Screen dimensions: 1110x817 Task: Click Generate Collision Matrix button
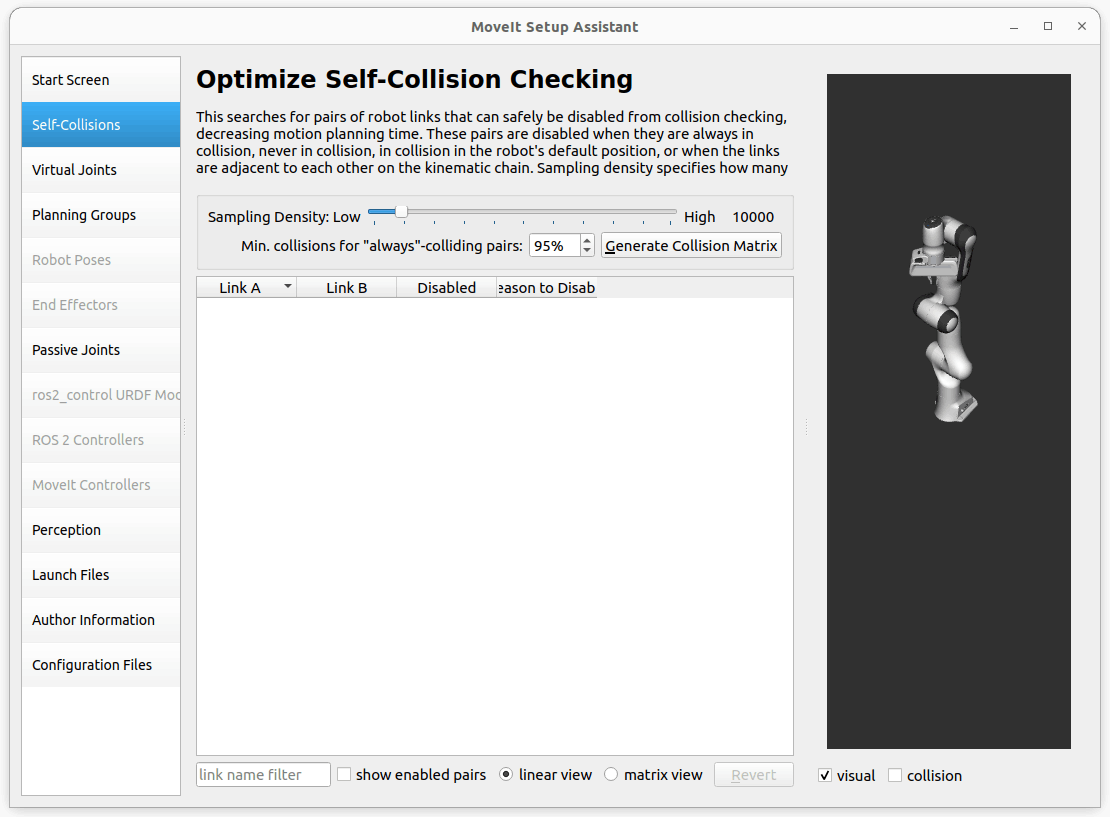tap(691, 246)
